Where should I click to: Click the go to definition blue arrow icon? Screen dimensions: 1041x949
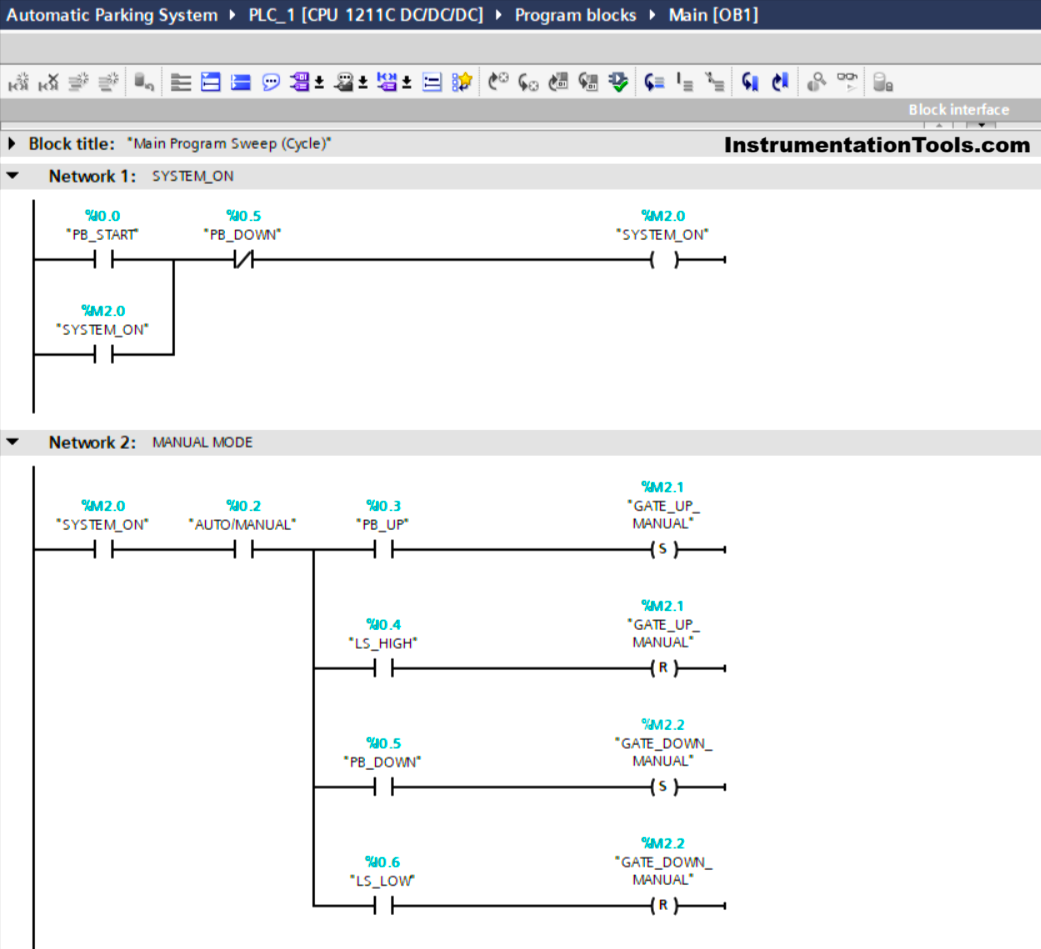click(654, 82)
